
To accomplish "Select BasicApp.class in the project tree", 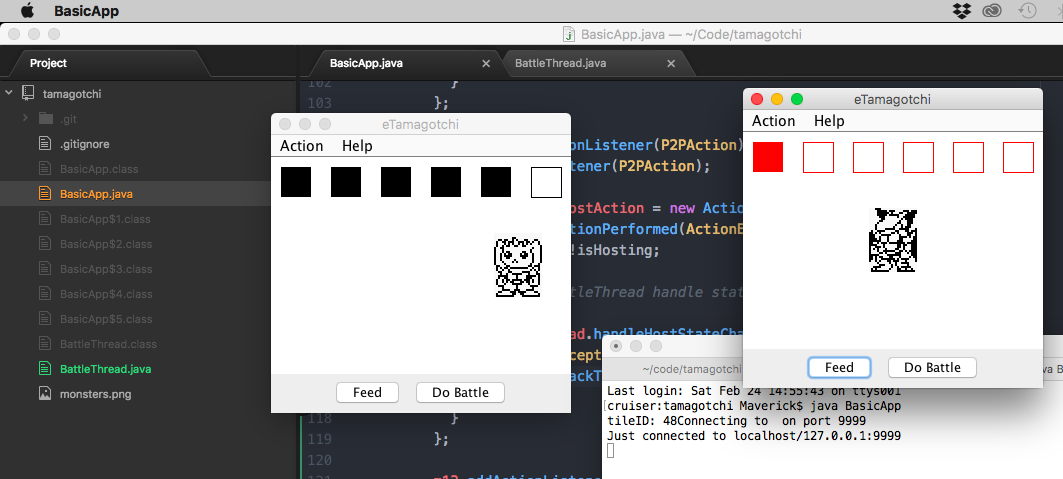I will tap(99, 169).
